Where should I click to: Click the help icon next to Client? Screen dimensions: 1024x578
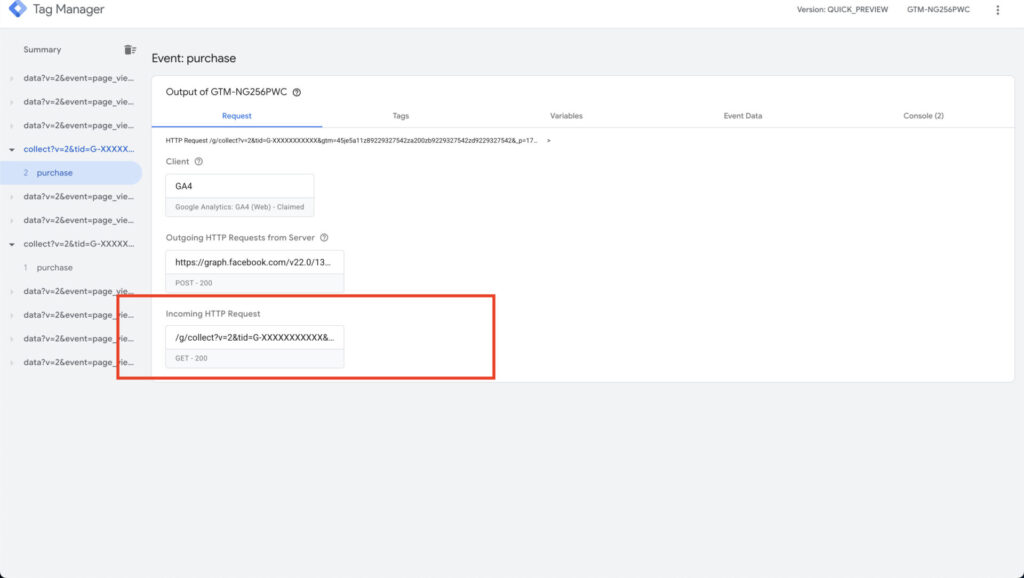point(198,162)
